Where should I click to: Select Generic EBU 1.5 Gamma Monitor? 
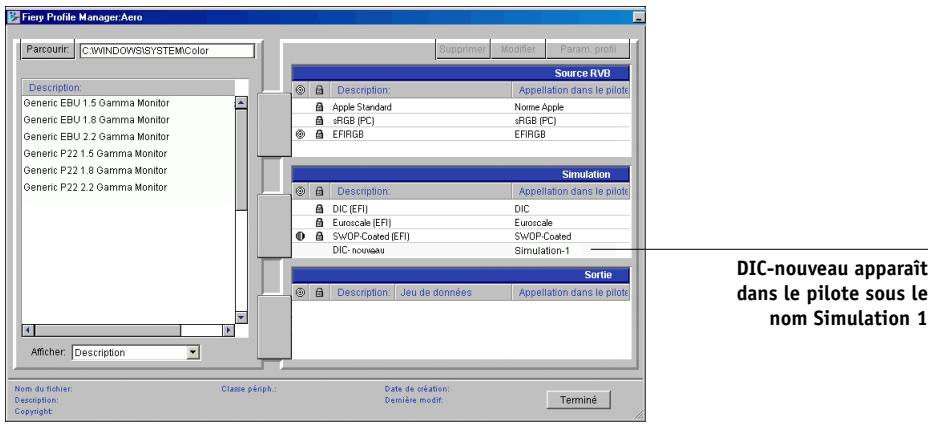96,103
